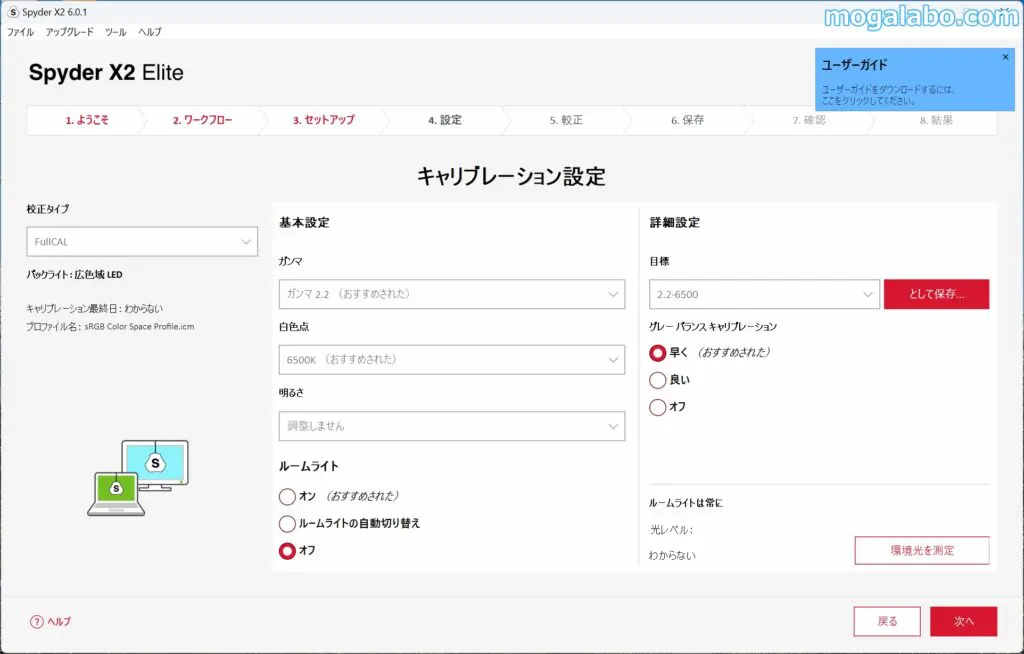The image size is (1024, 654).
Task: Enable ルームライトの自動切り替え option
Action: [x=288, y=523]
